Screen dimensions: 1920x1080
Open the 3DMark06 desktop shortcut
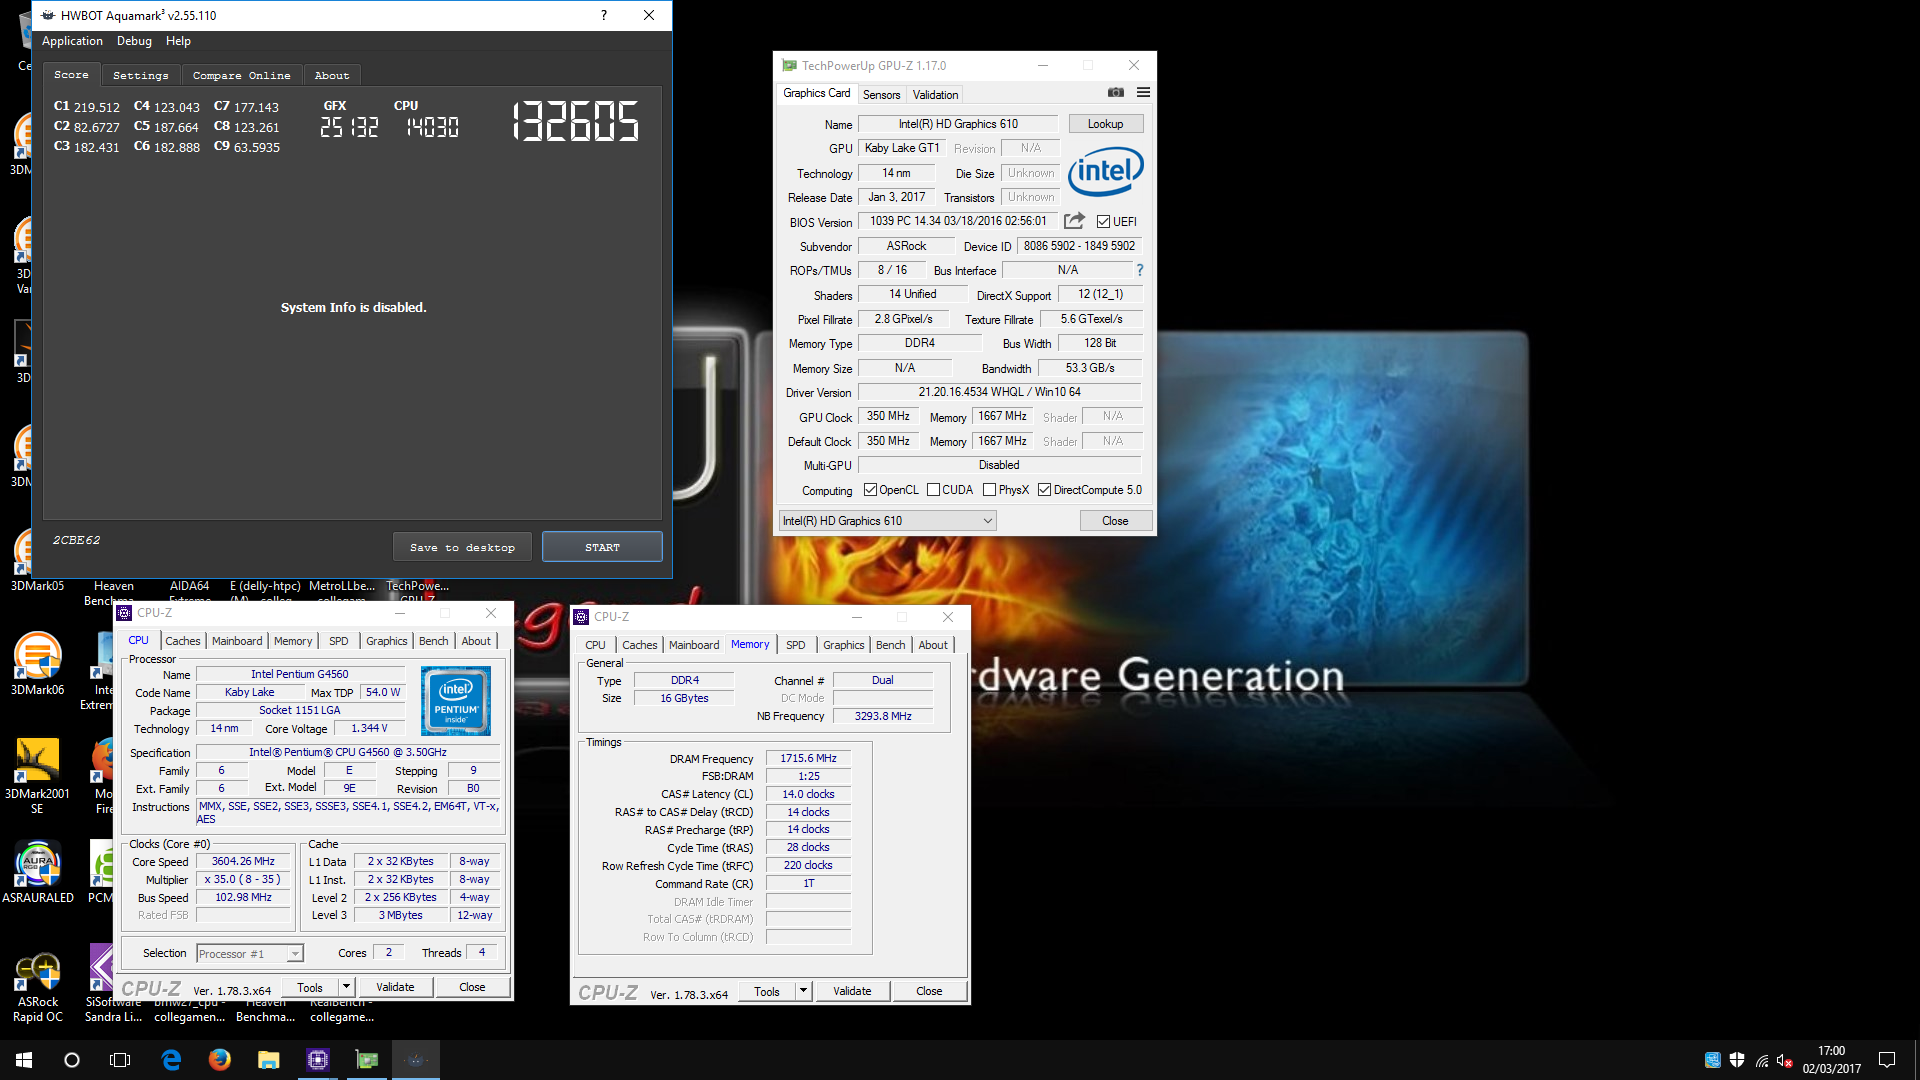click(x=38, y=664)
